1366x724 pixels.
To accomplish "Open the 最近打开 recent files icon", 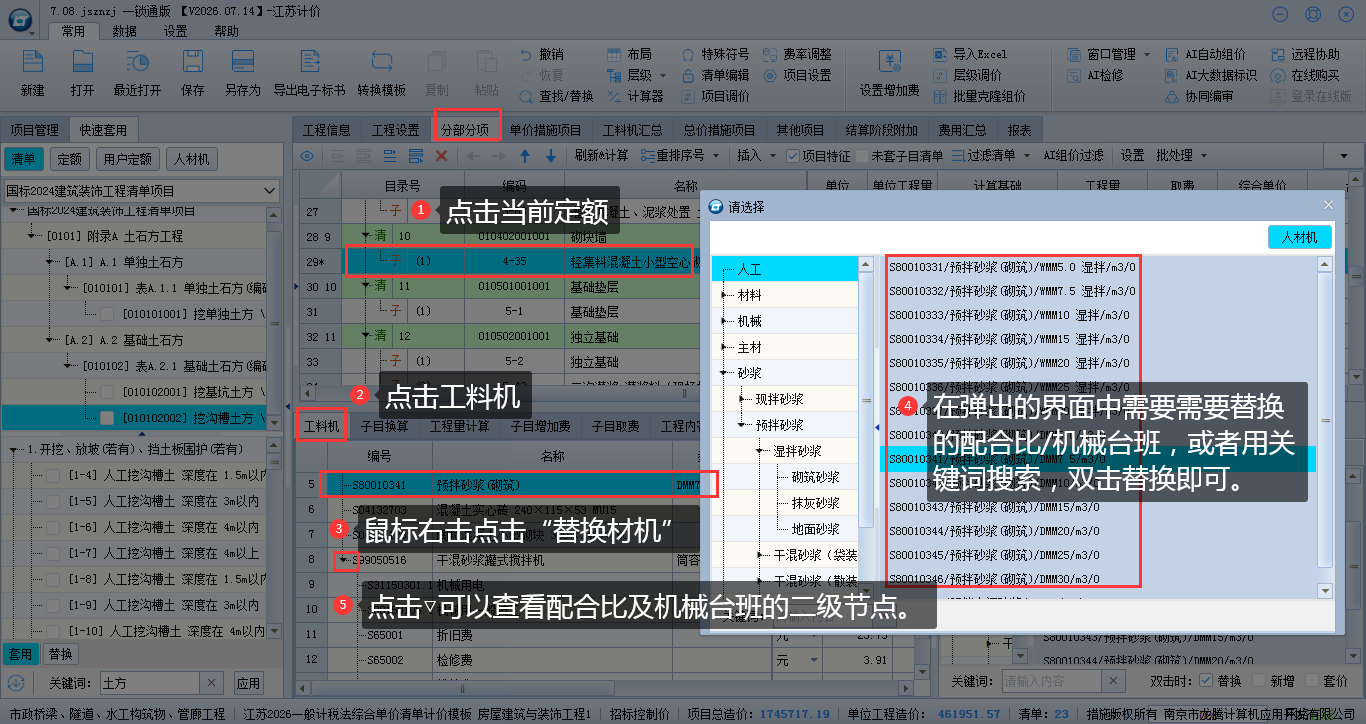I will click(138, 61).
